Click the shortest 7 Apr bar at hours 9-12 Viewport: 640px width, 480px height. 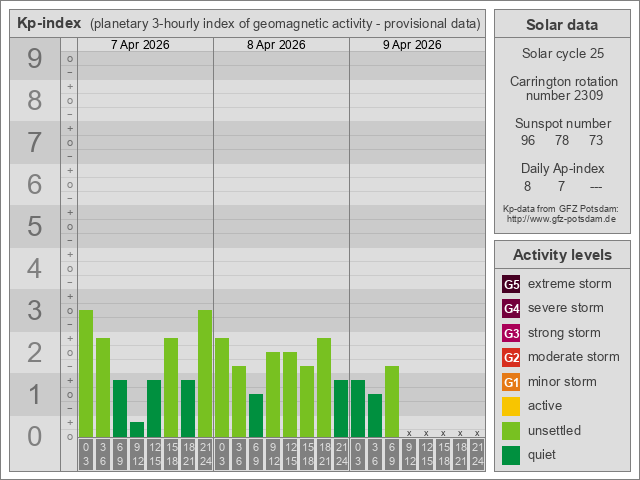tap(137, 429)
